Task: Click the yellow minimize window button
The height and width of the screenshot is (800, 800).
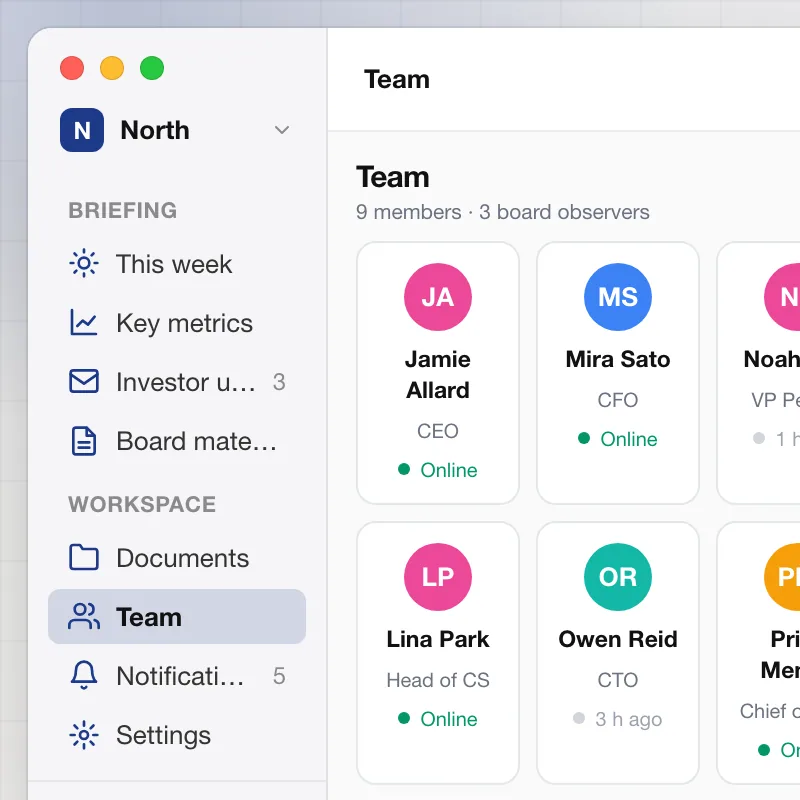Action: tap(112, 68)
